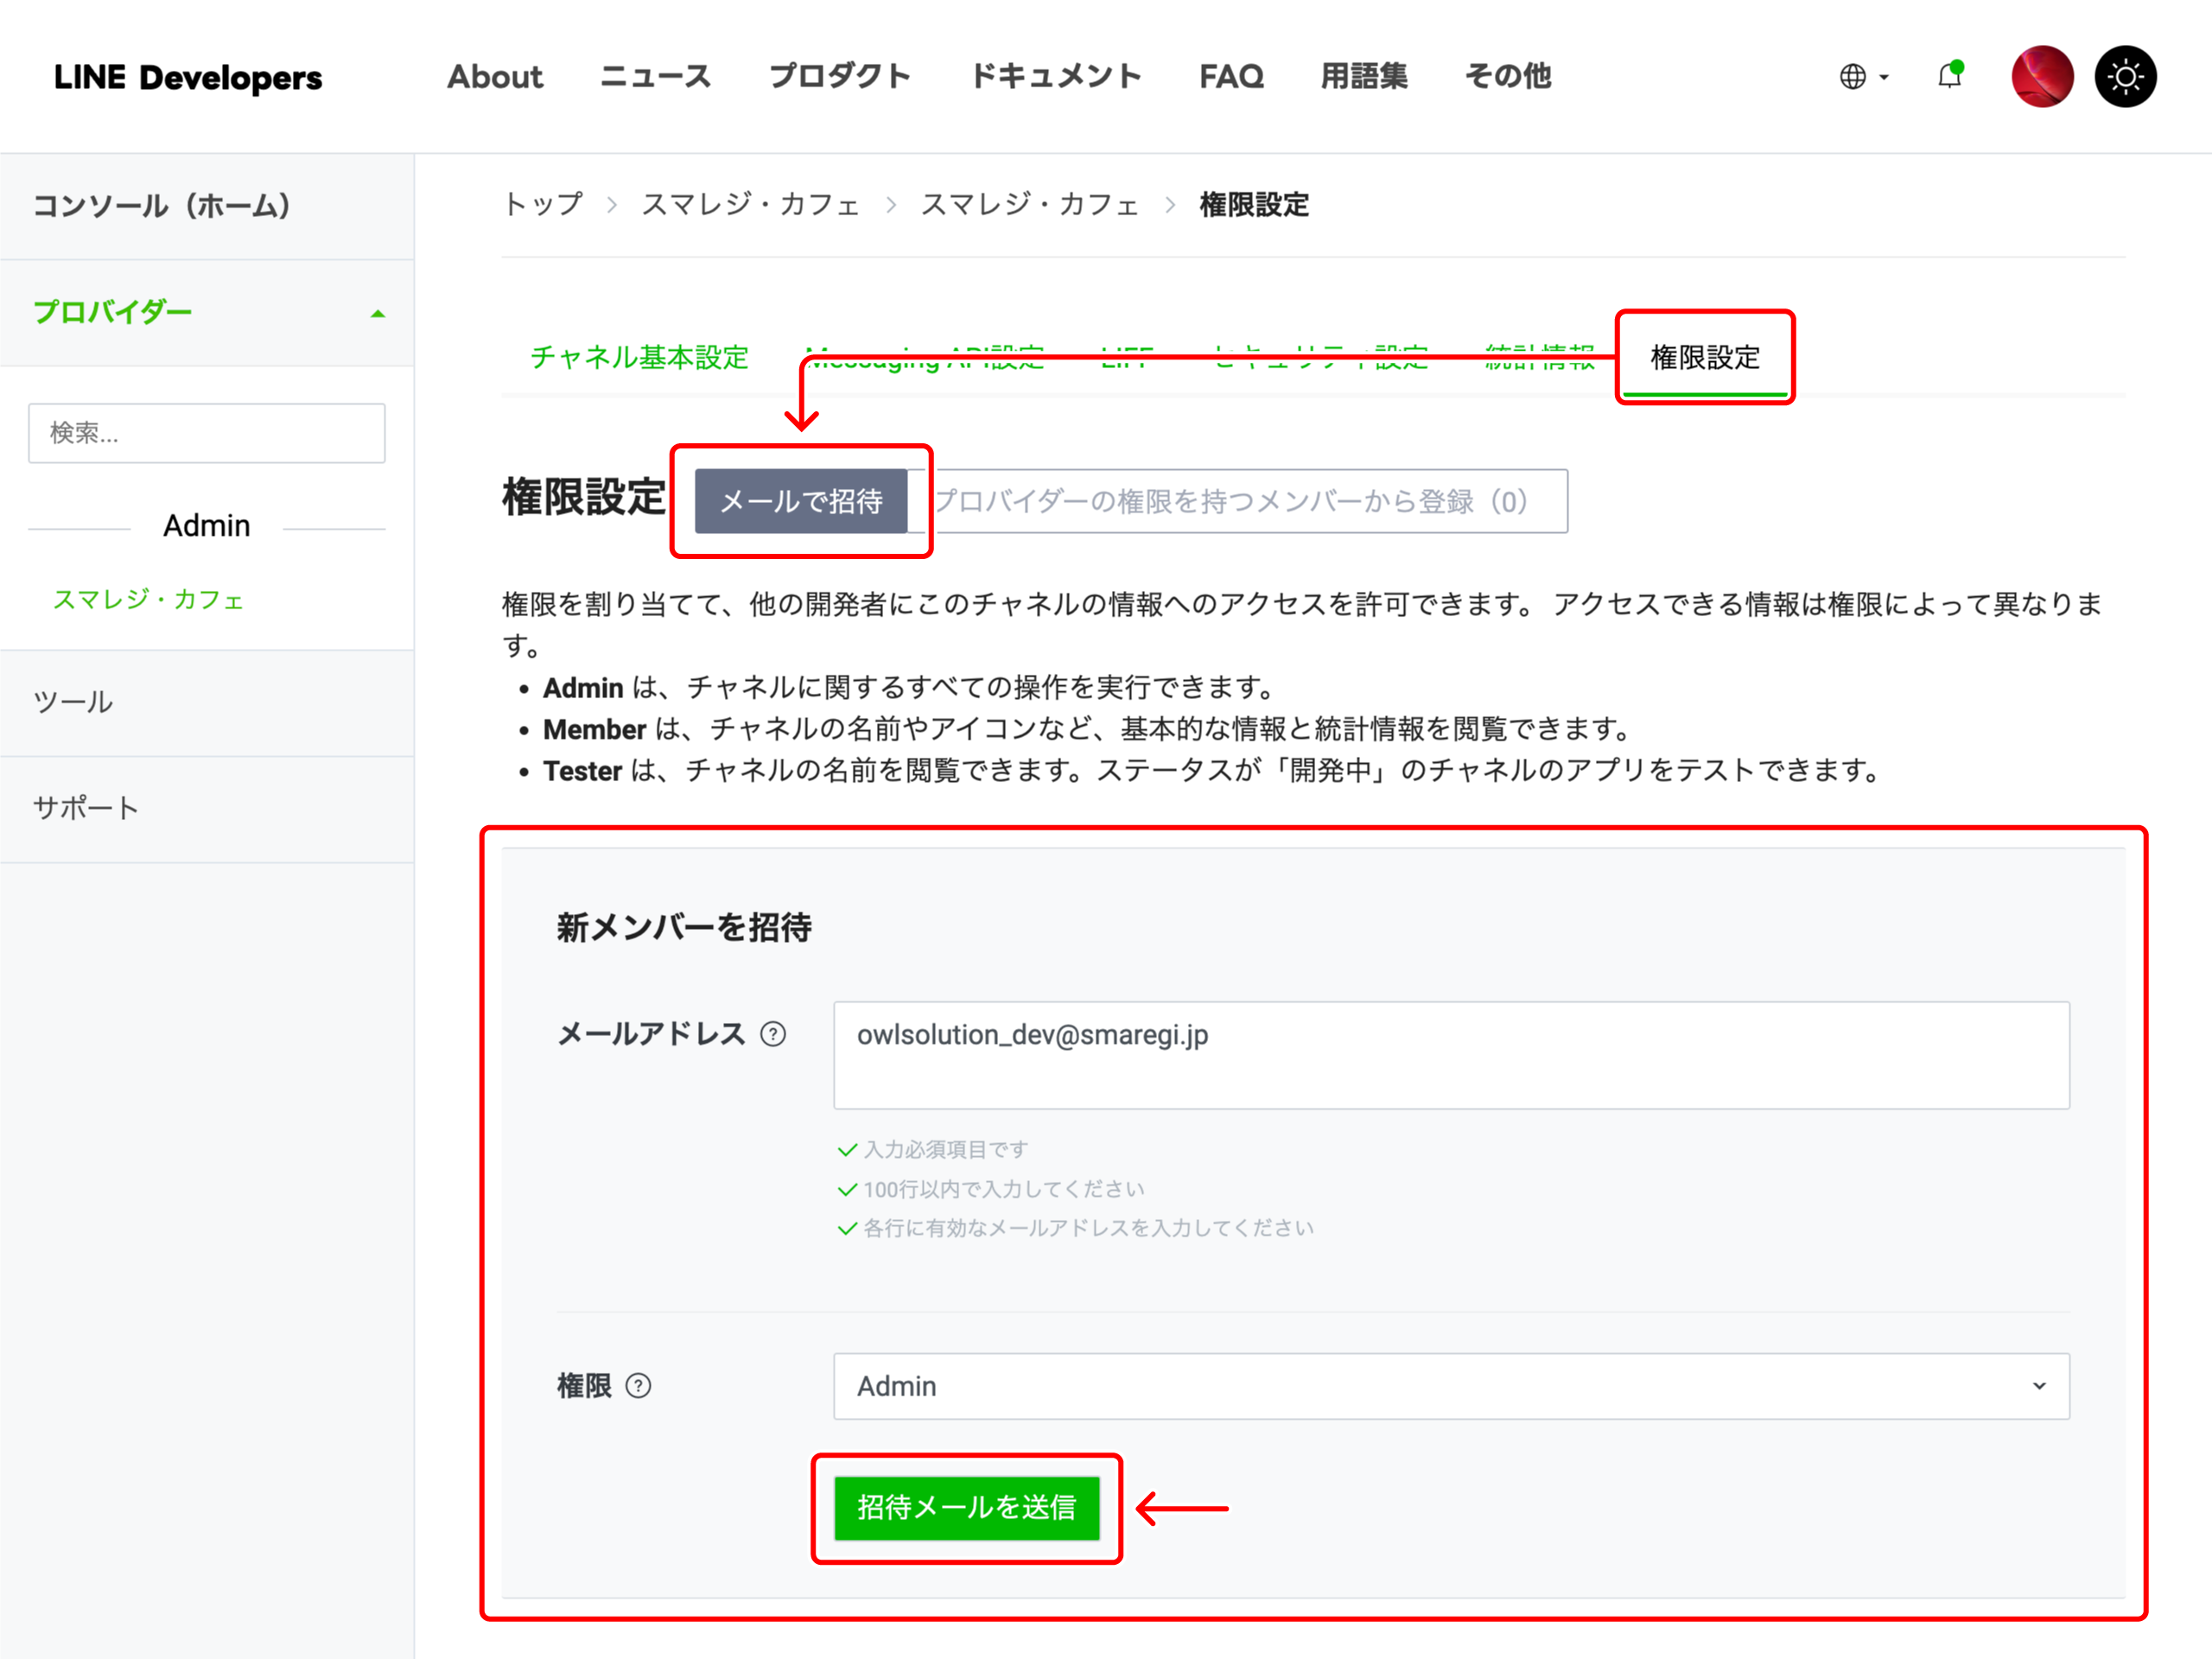Screen dimensions: 2212x1659
Task: Click the メールアドレス help icon
Action: tap(773, 1034)
